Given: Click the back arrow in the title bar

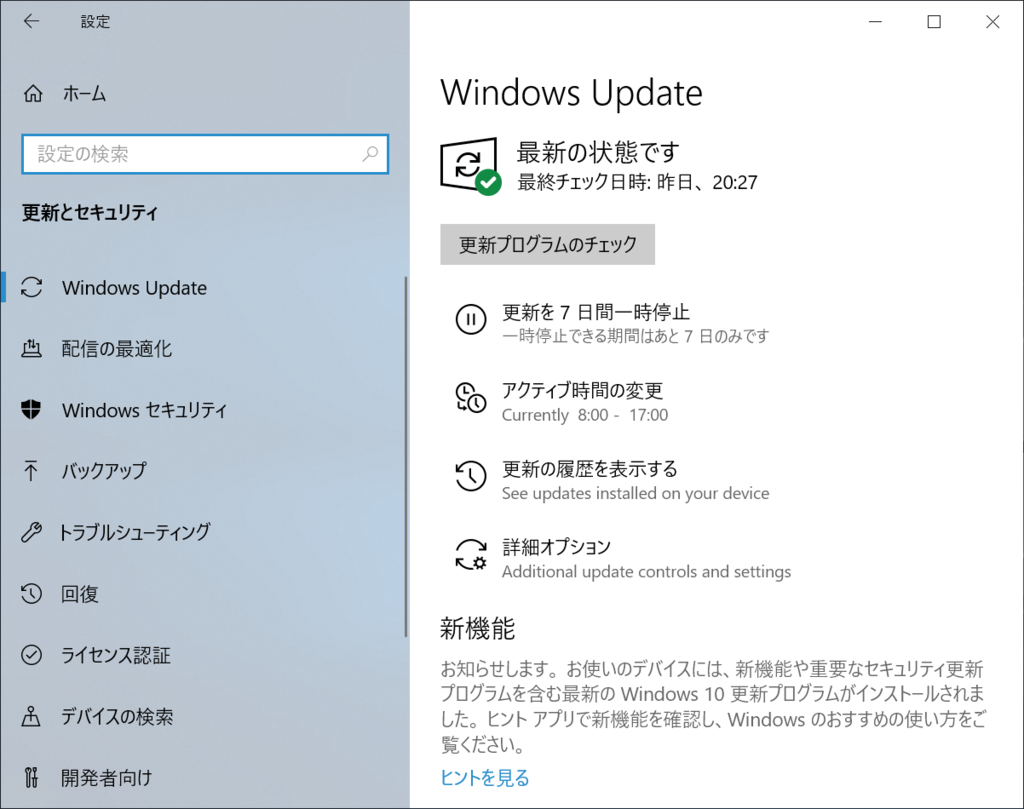Looking at the screenshot, I should pos(31,22).
